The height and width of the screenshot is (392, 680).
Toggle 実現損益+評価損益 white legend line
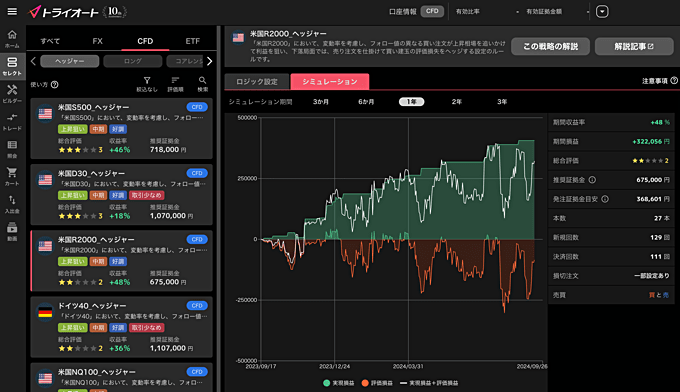point(403,383)
